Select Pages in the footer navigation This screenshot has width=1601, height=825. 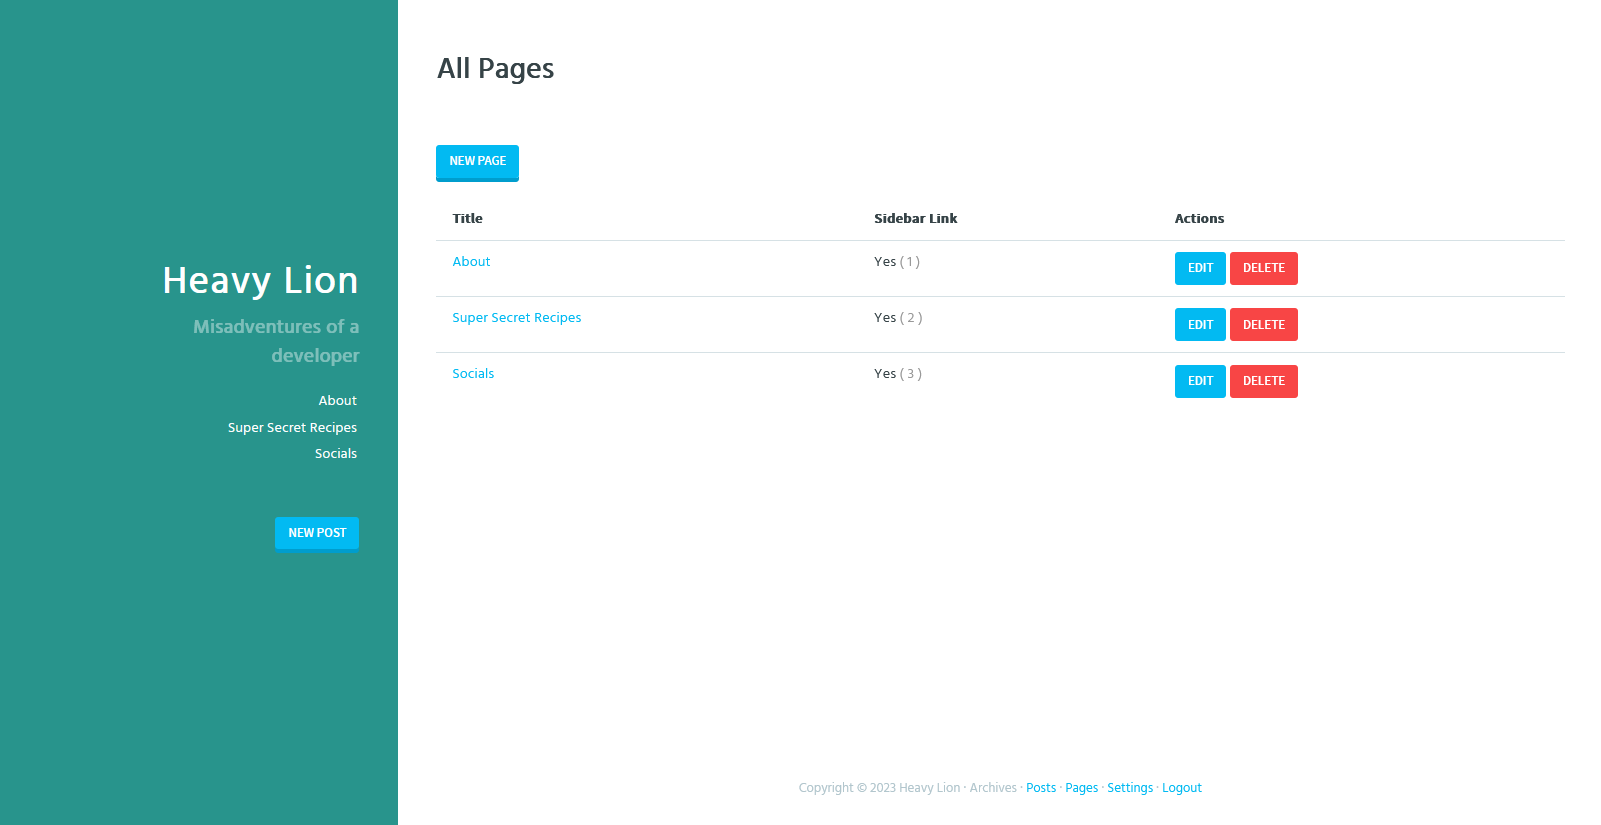pyautogui.click(x=1081, y=788)
